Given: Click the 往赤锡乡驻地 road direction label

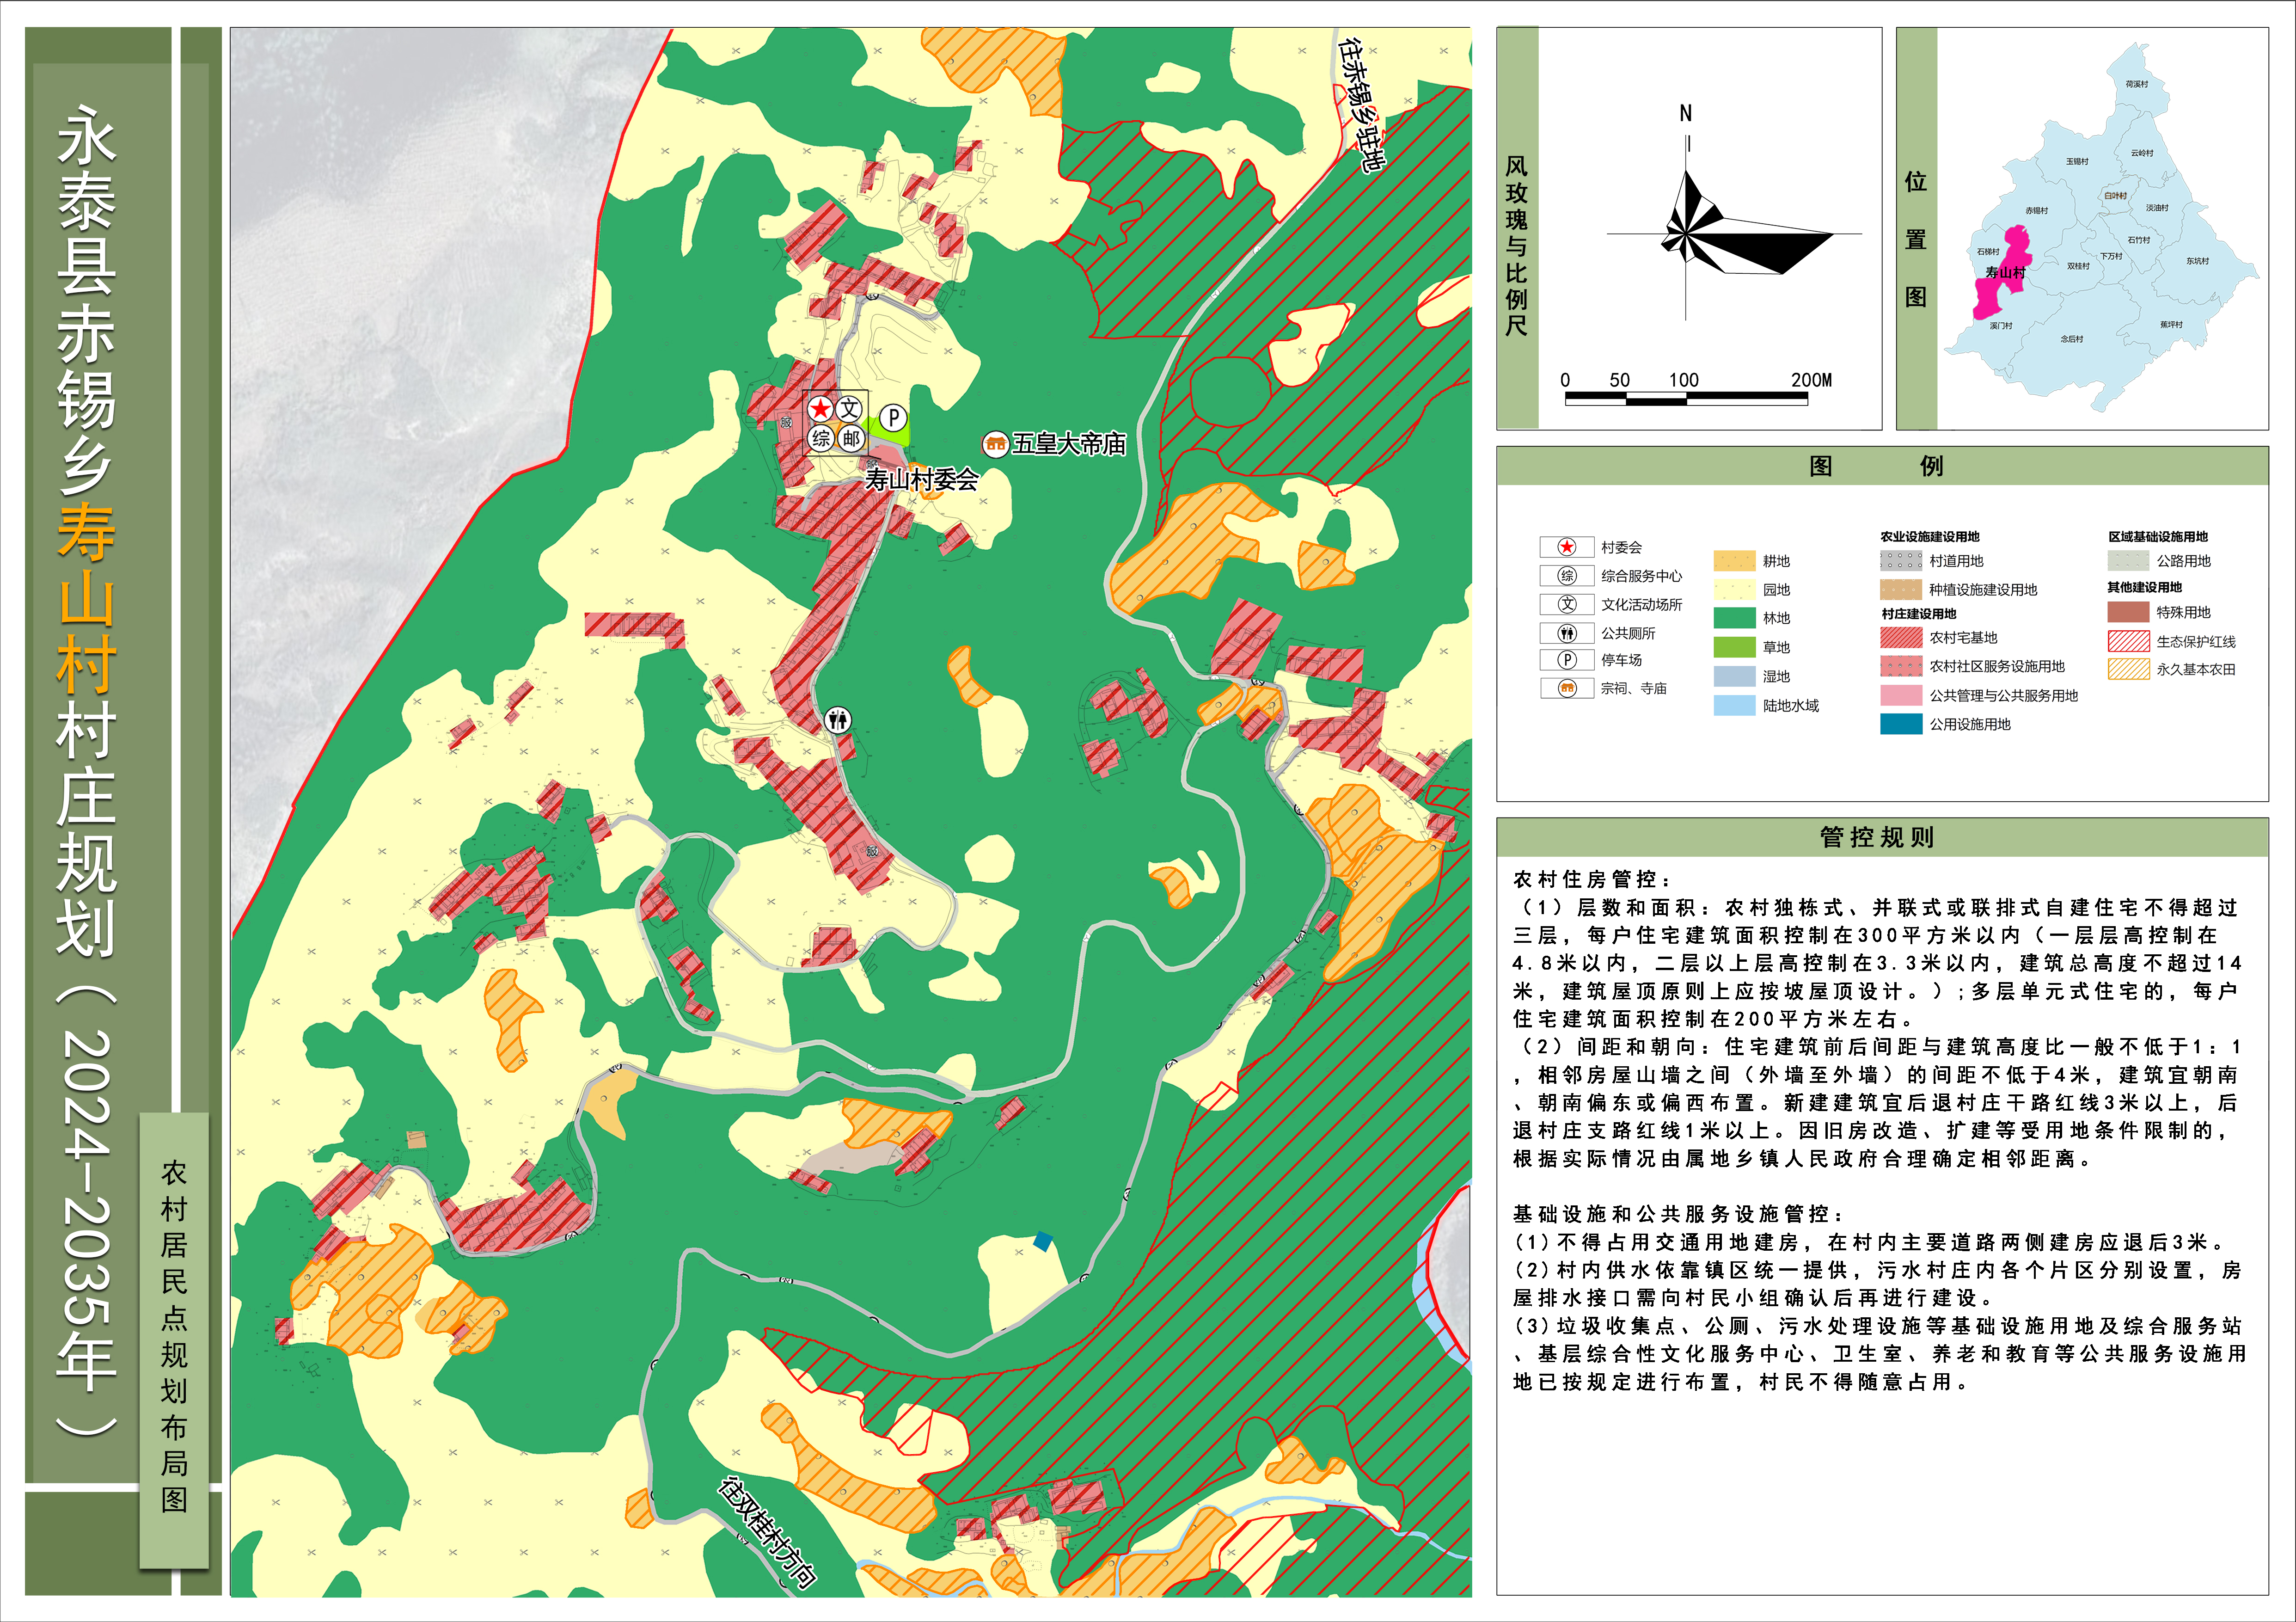Looking at the screenshot, I should pos(1362,105).
